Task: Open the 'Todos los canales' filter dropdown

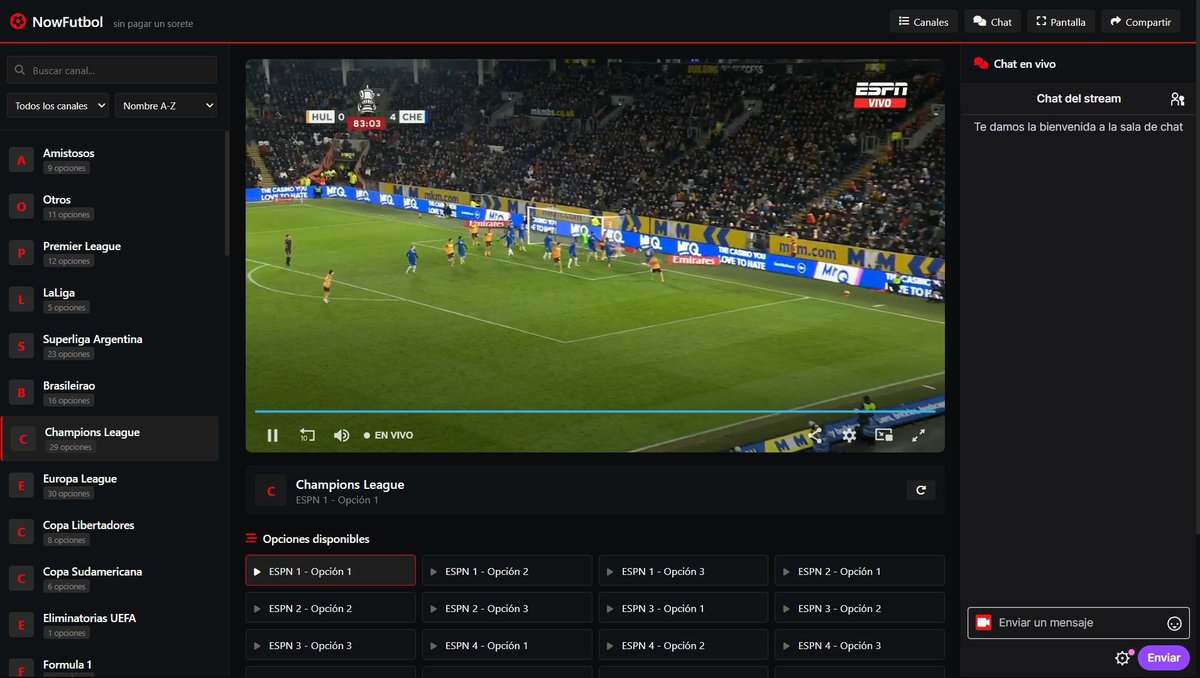Action: click(x=59, y=105)
